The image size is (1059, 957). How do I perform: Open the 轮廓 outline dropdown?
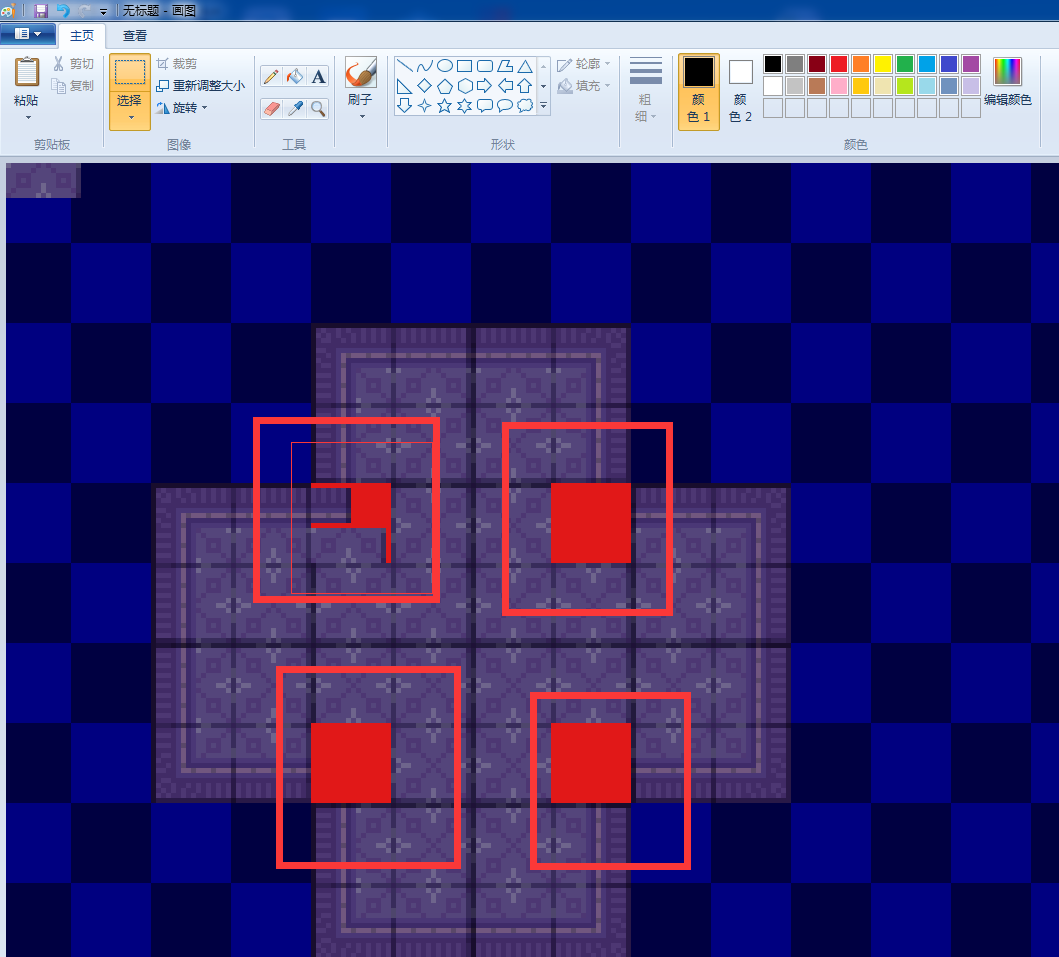click(608, 63)
